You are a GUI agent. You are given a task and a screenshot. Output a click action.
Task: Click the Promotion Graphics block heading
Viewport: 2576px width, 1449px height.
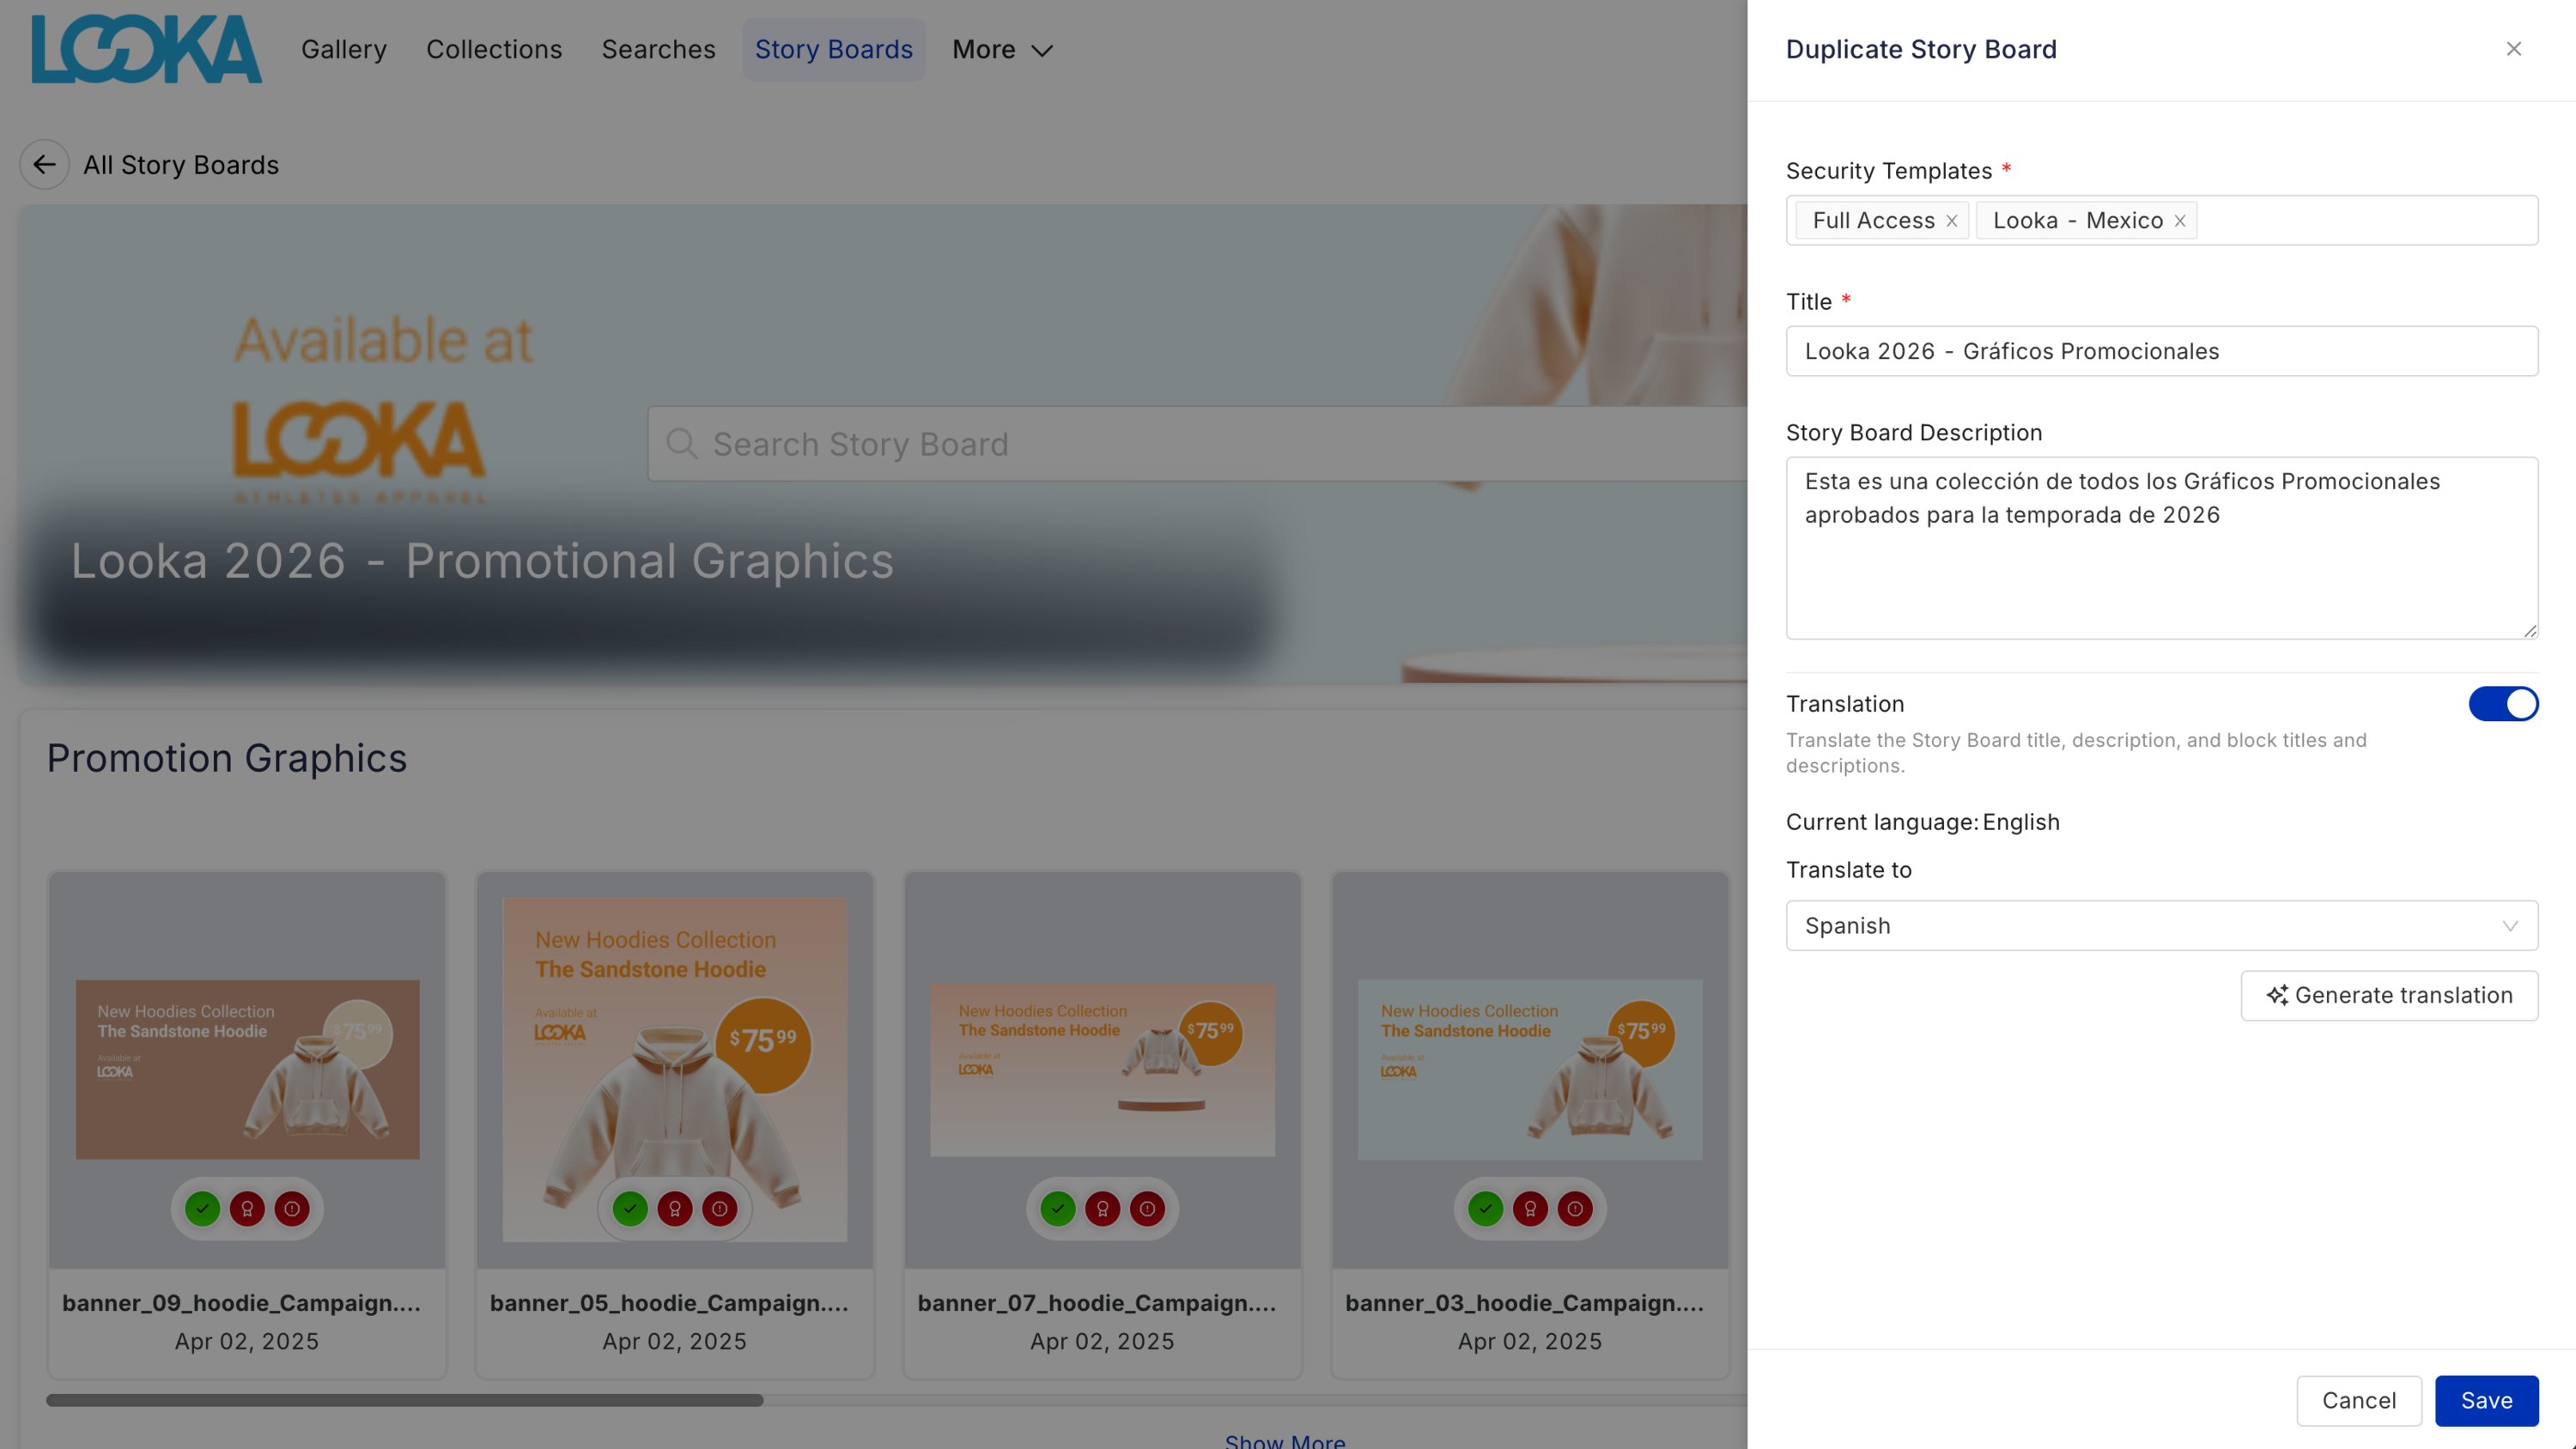click(x=227, y=758)
